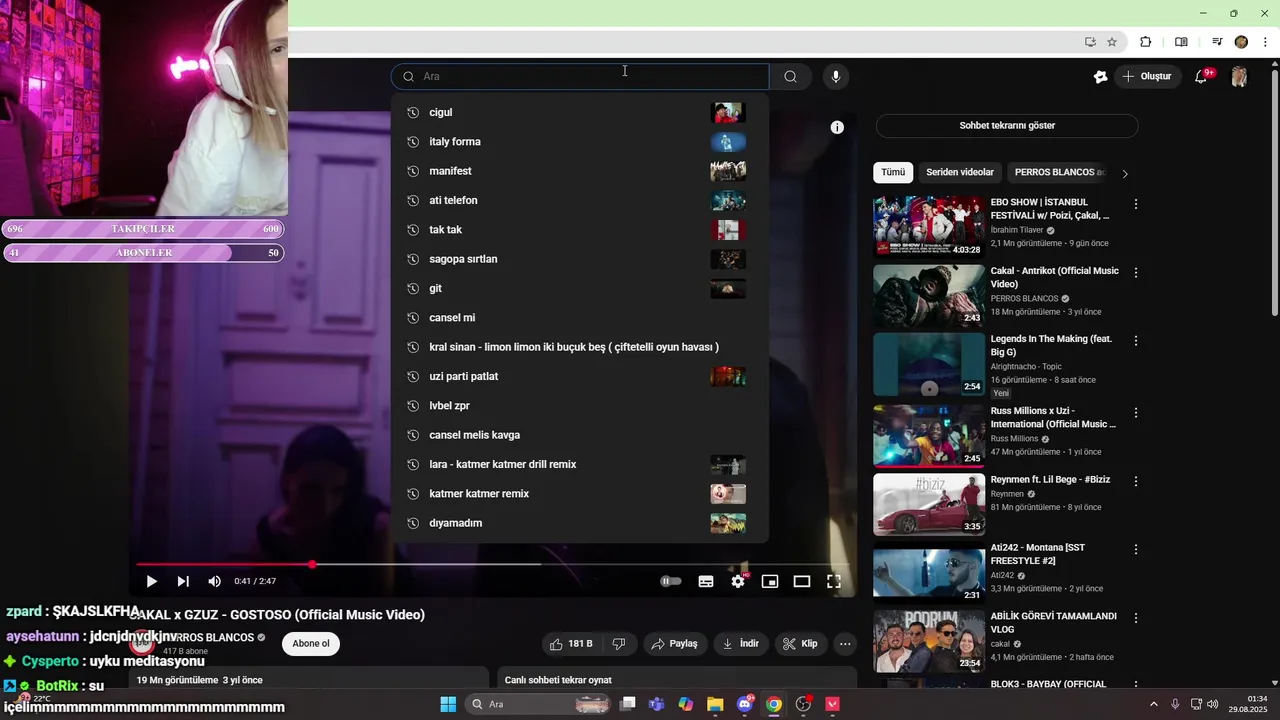
Task: Create a clip with the Klip button
Action: tap(801, 644)
